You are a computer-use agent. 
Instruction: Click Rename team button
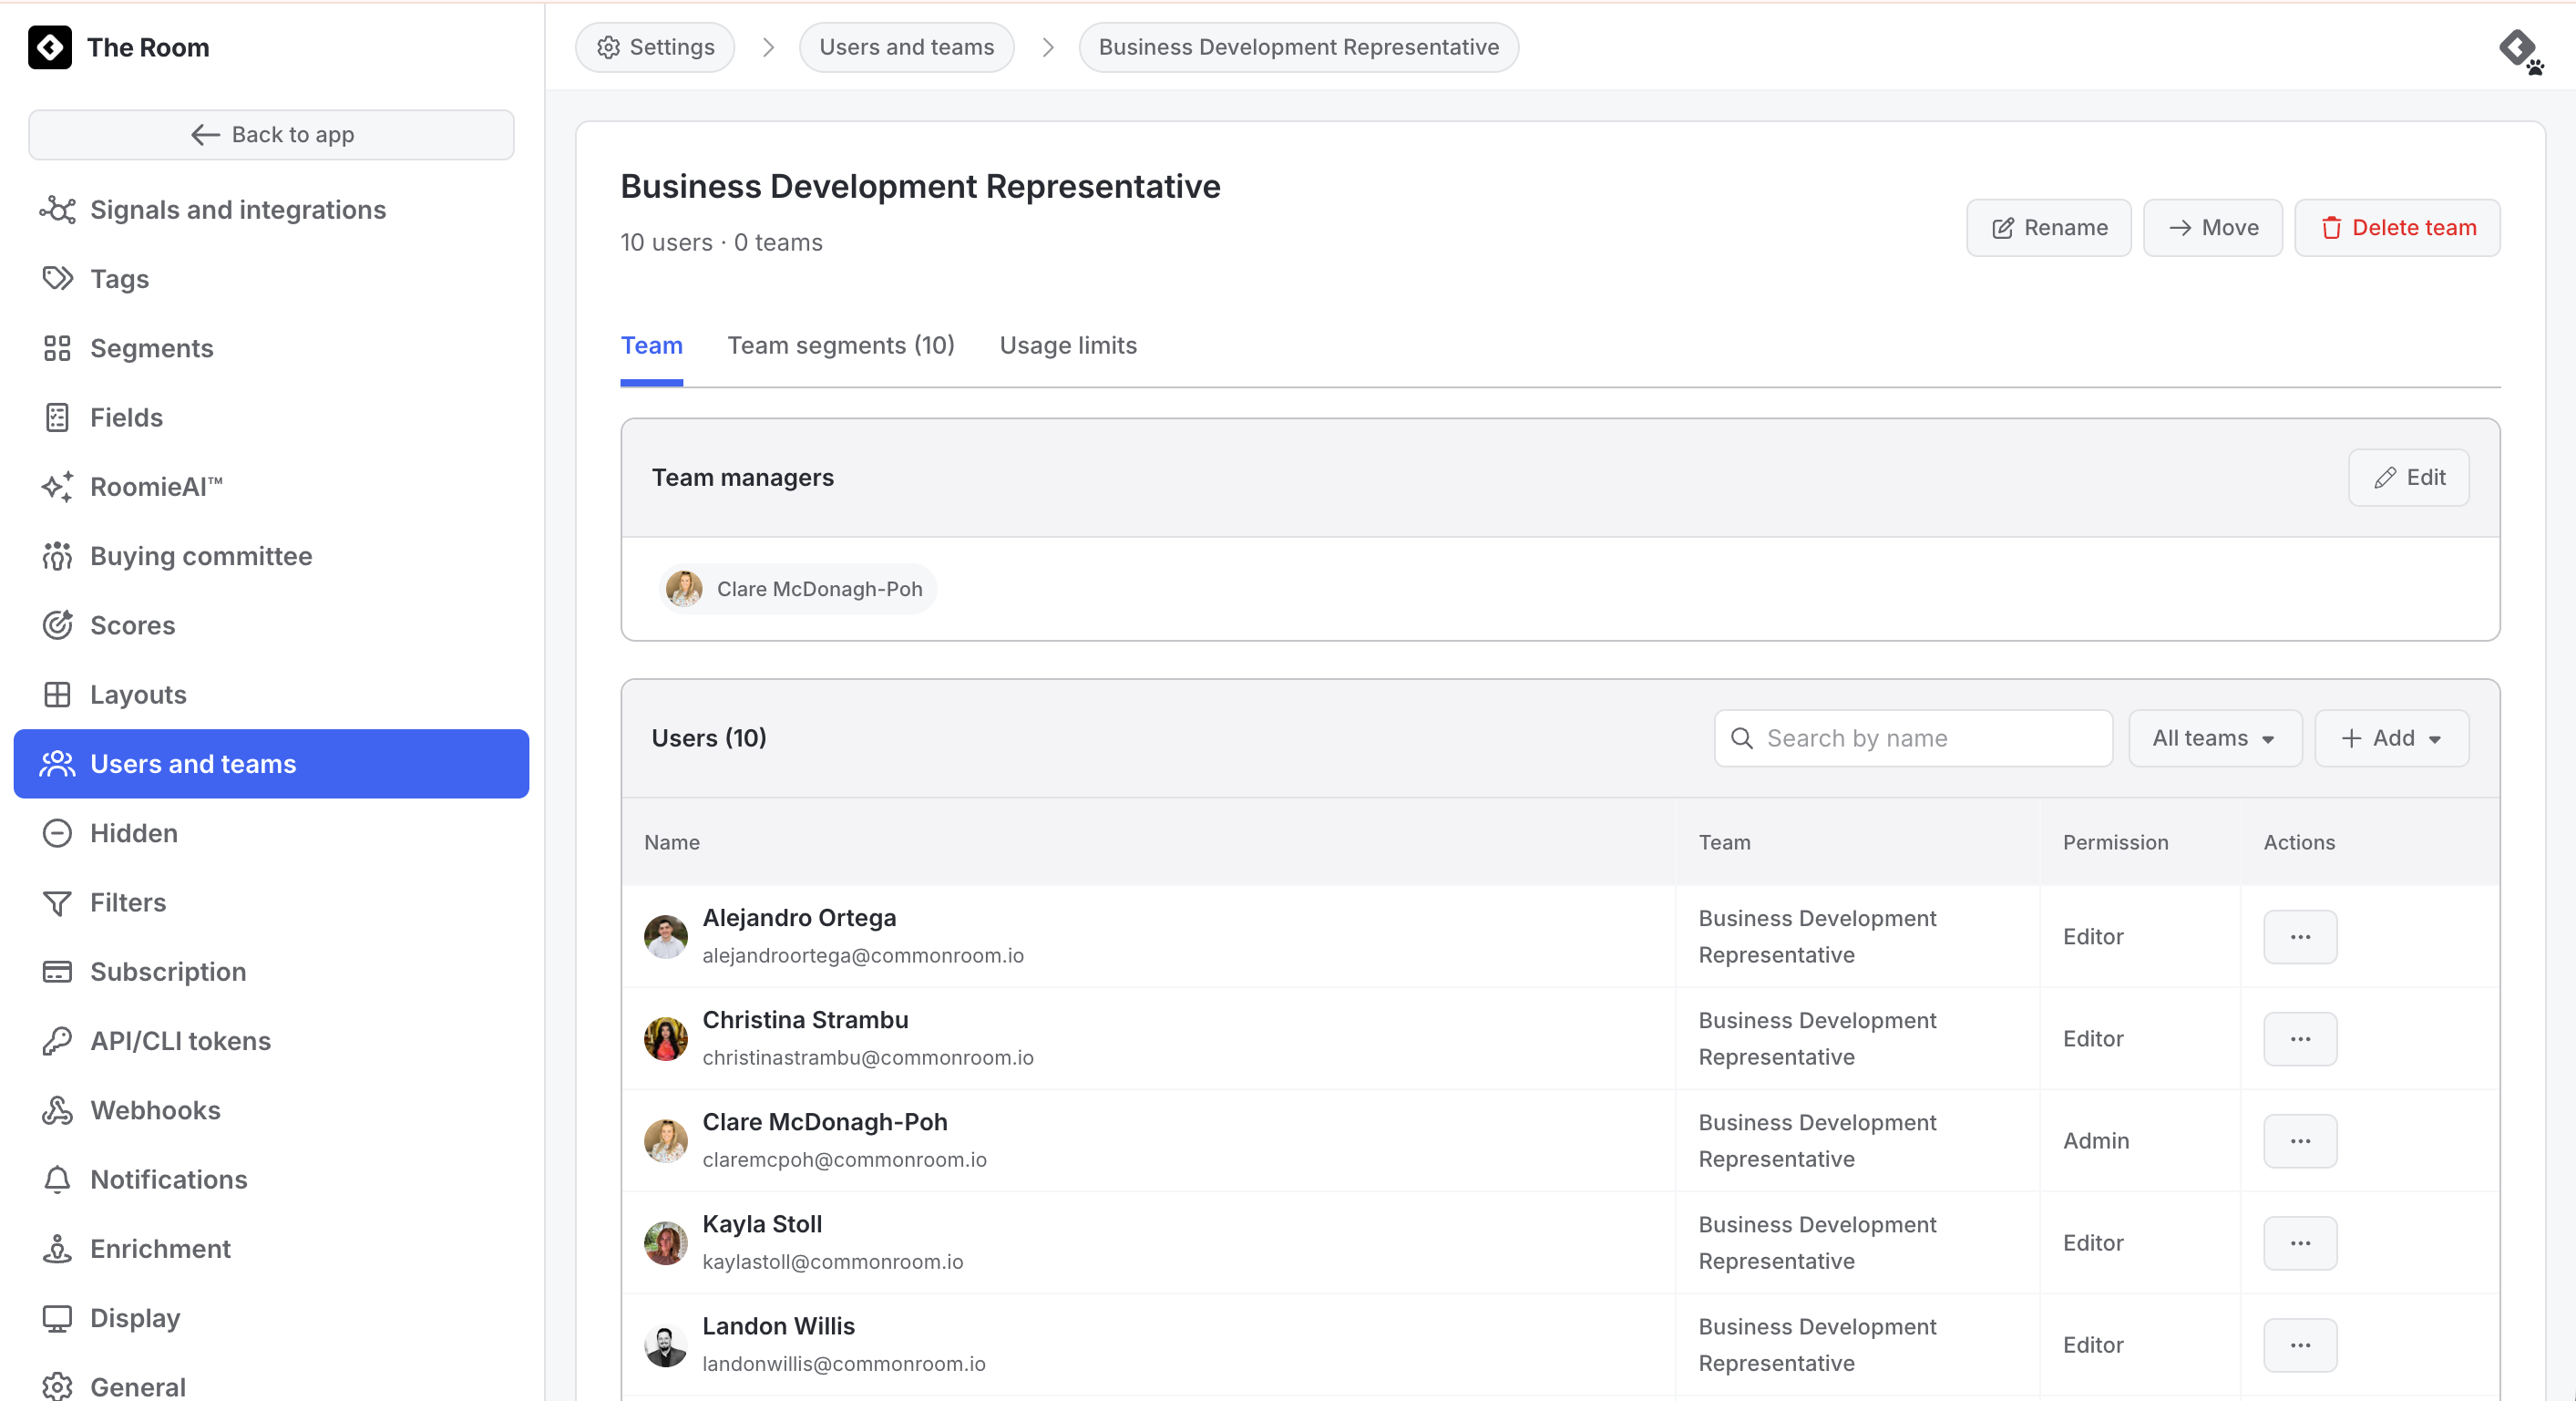(x=2048, y=228)
